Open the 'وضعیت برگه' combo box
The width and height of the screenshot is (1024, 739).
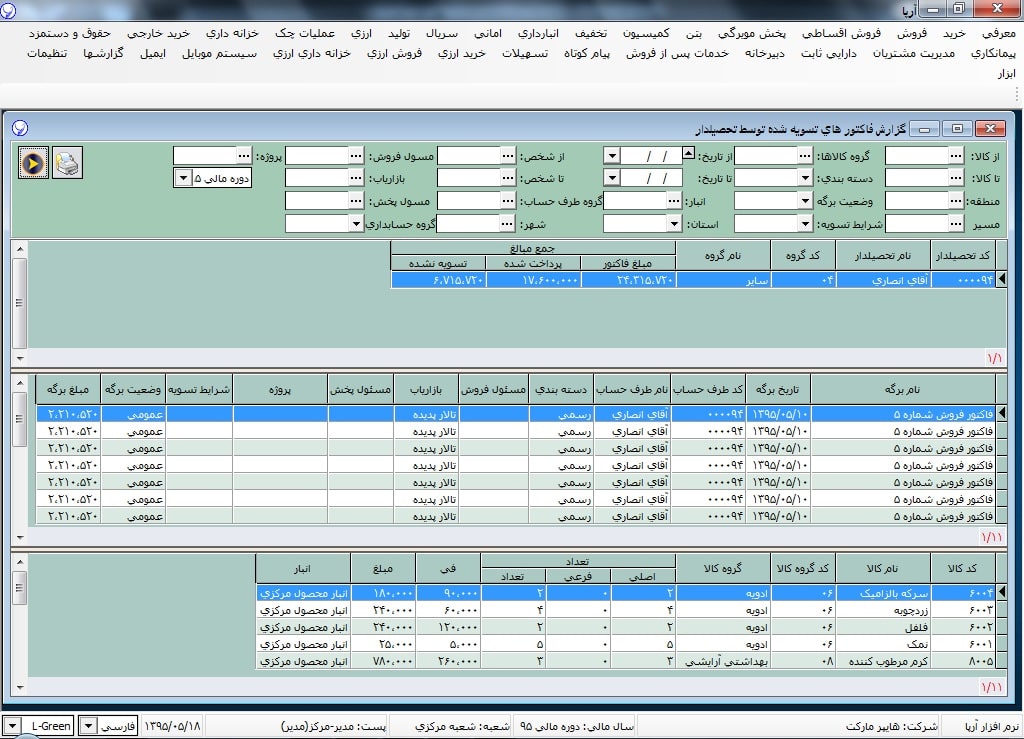805,200
